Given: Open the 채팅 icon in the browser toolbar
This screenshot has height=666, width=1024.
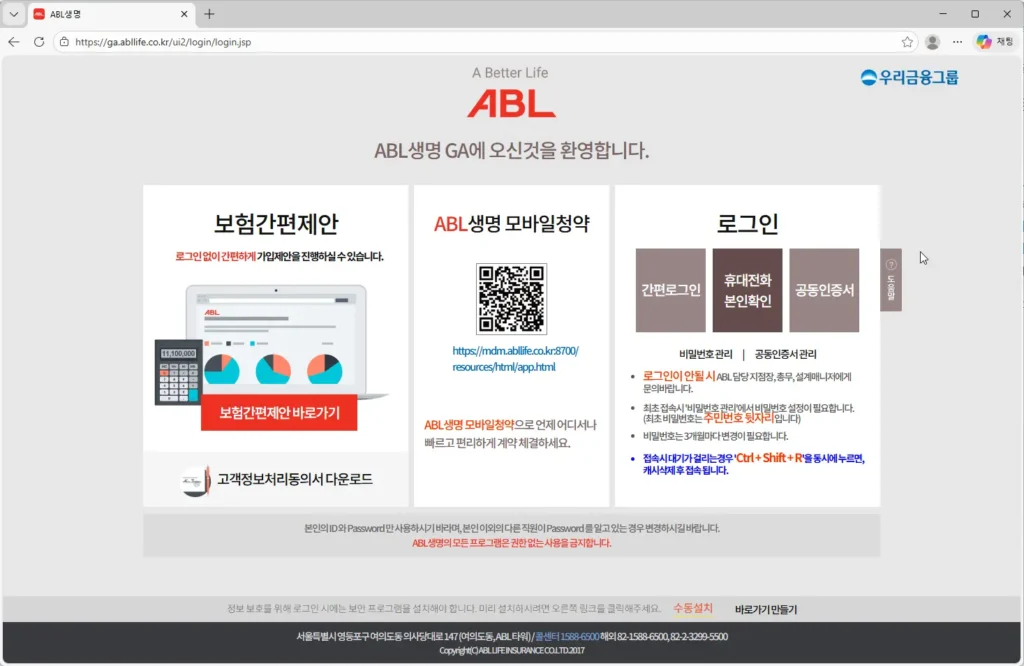Looking at the screenshot, I should [984, 42].
